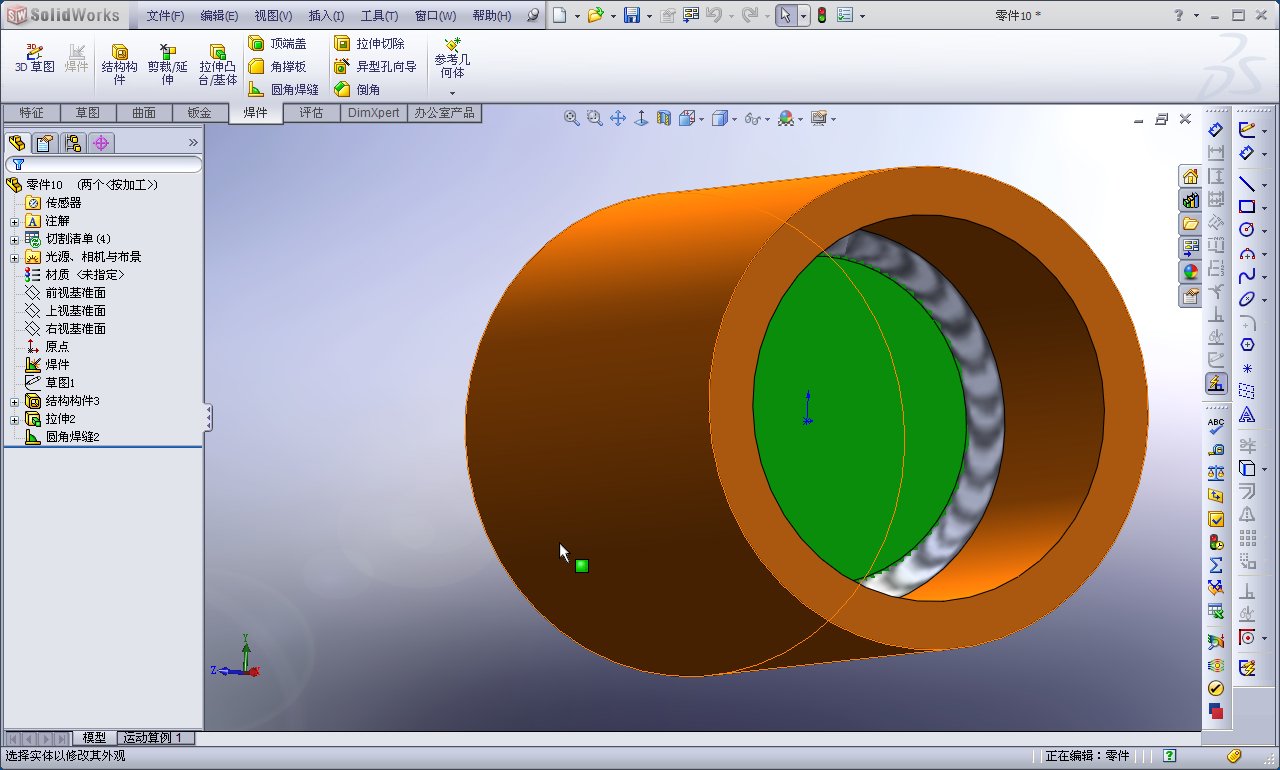This screenshot has height=770, width=1280.
Task: Open the 视图(V) menu
Action: point(273,16)
